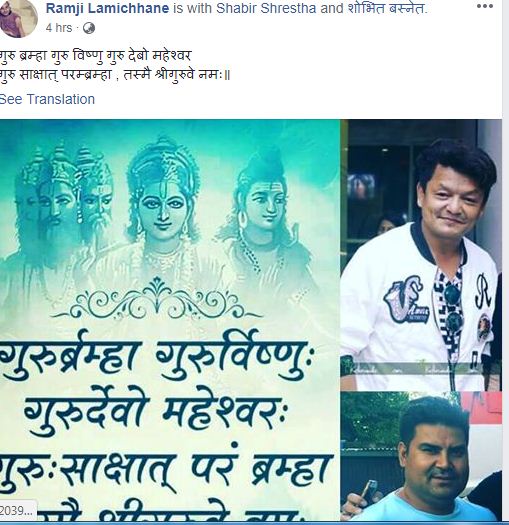This screenshot has height=525, width=509.
Task: Click the globe public privacy icon
Action: [89, 28]
